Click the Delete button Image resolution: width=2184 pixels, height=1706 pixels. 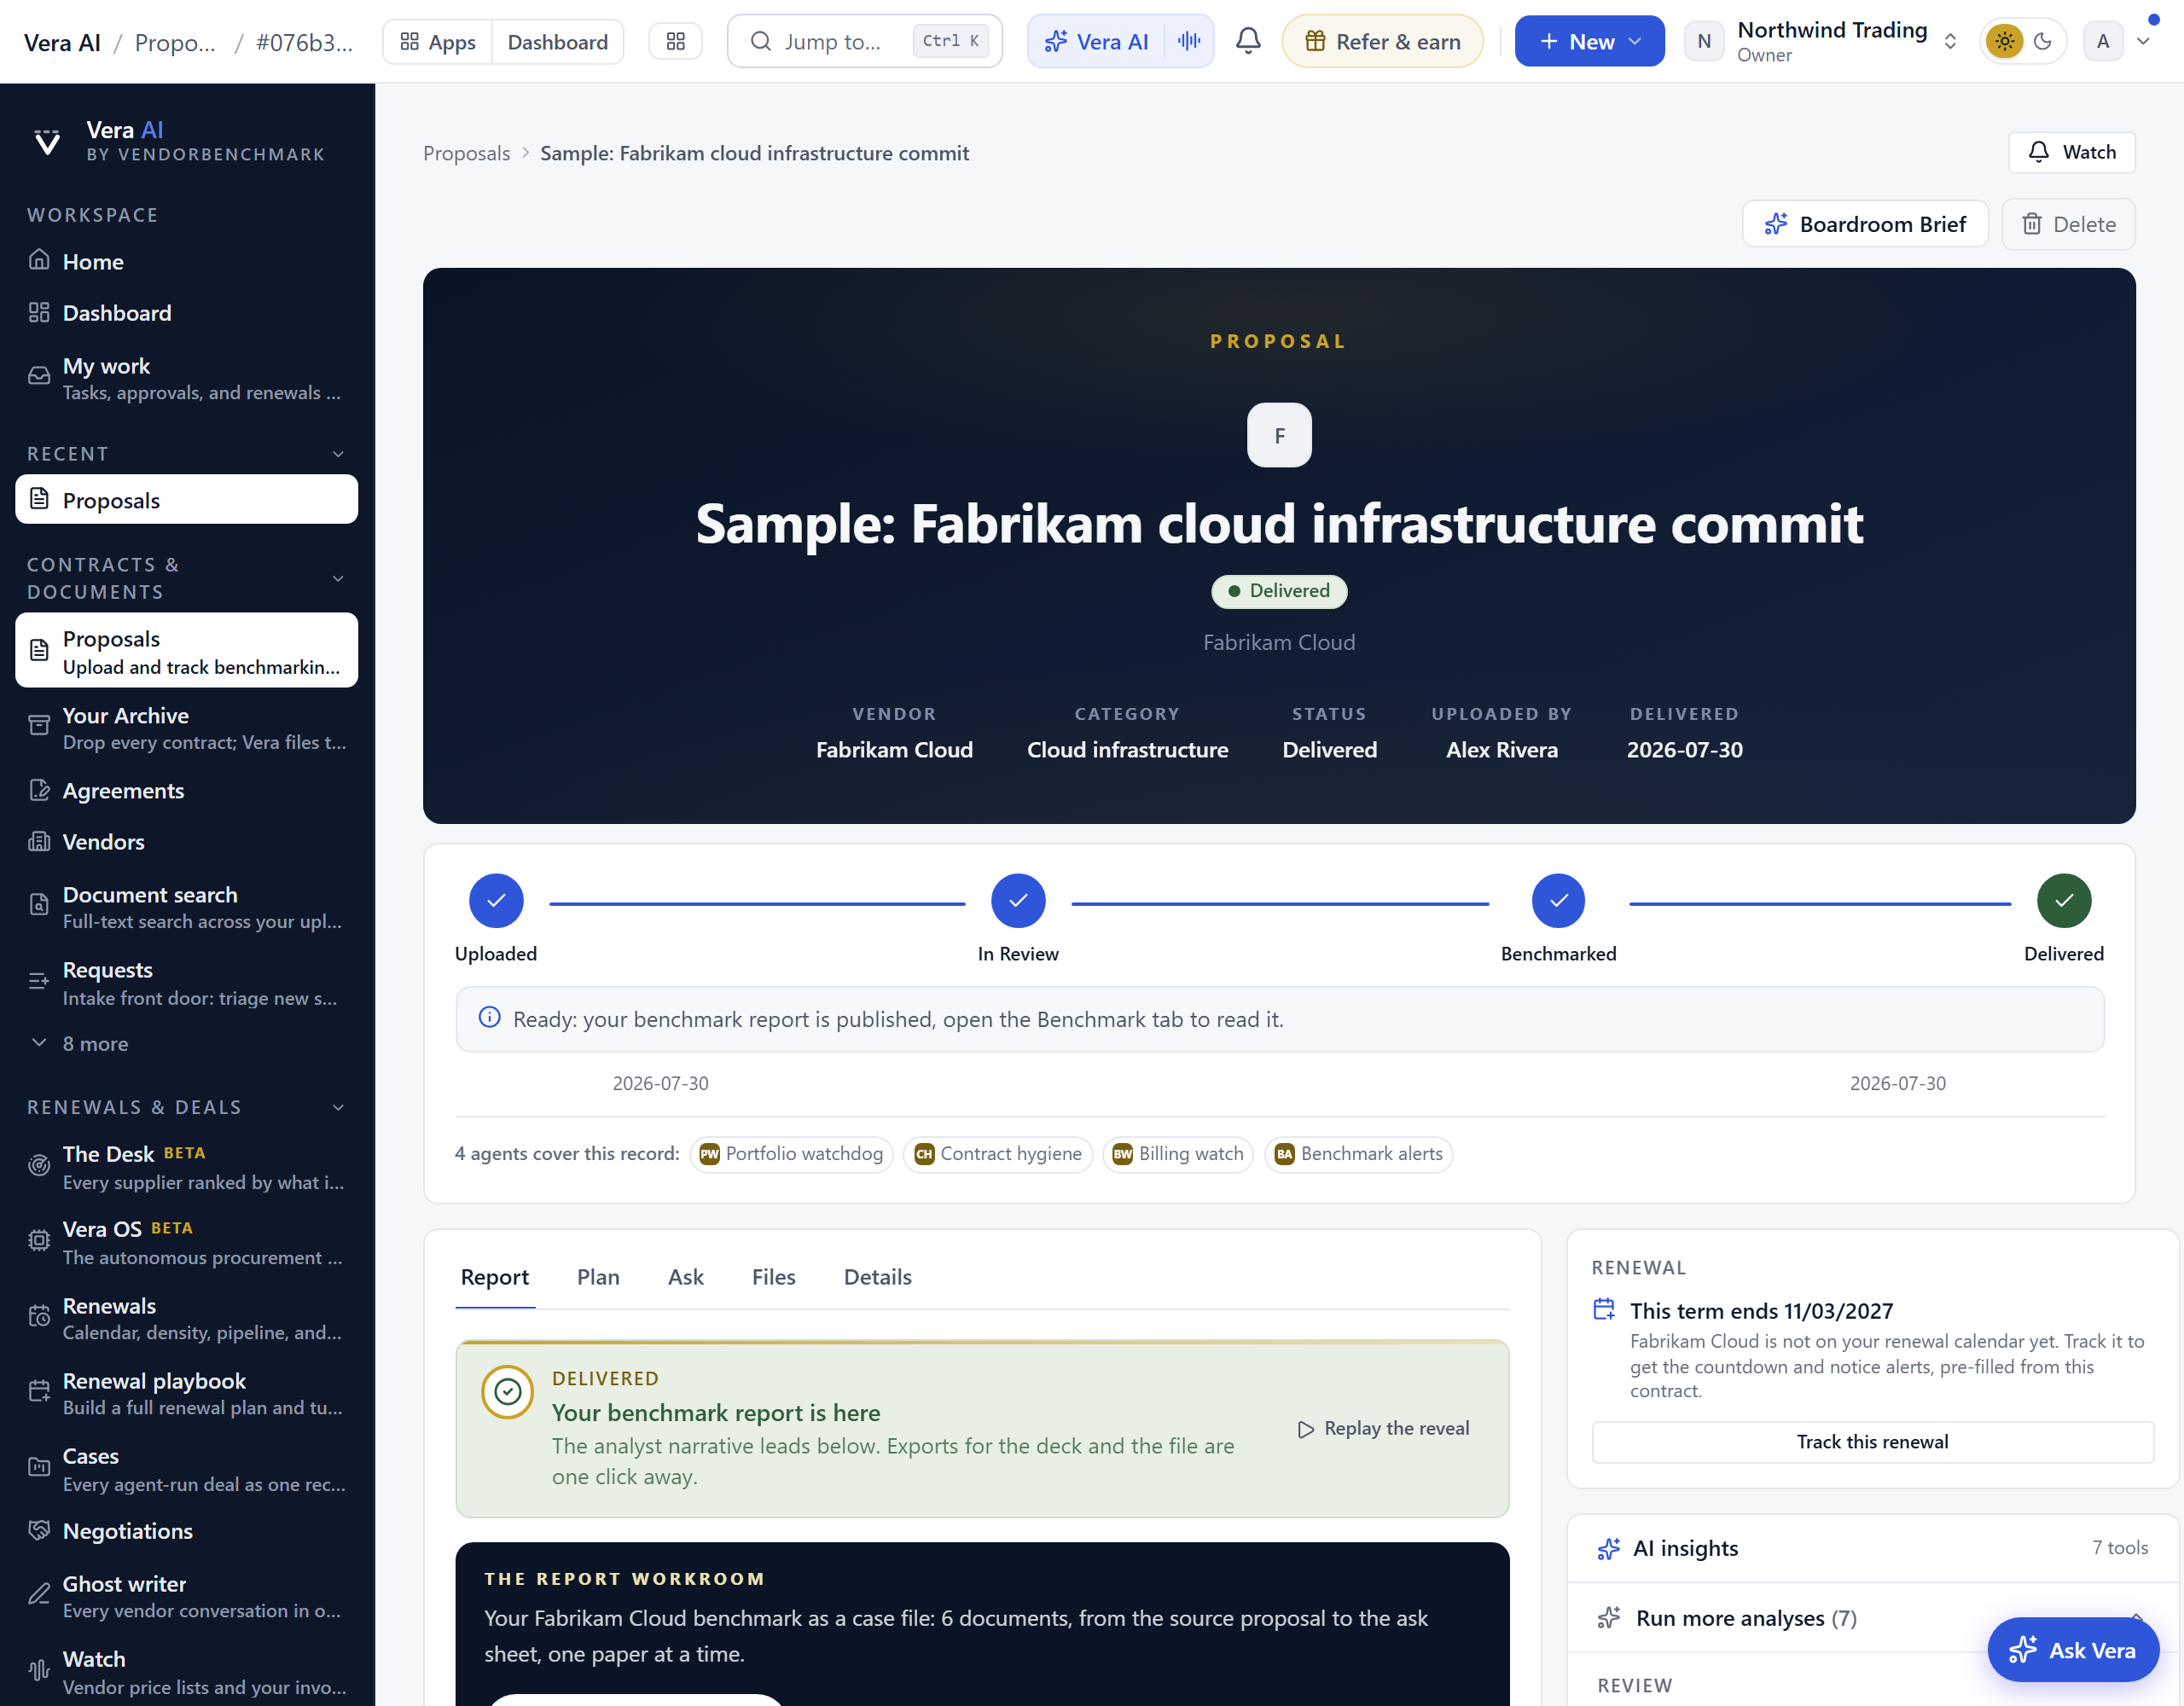2068,224
